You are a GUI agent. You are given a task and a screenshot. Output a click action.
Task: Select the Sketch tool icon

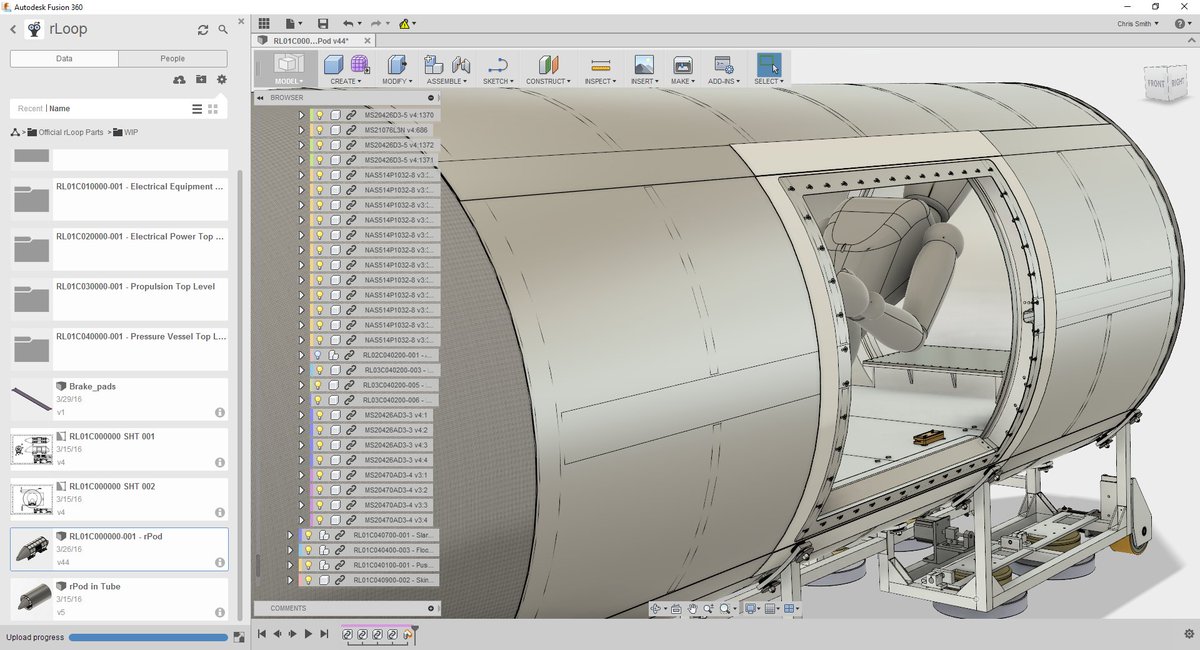[497, 65]
